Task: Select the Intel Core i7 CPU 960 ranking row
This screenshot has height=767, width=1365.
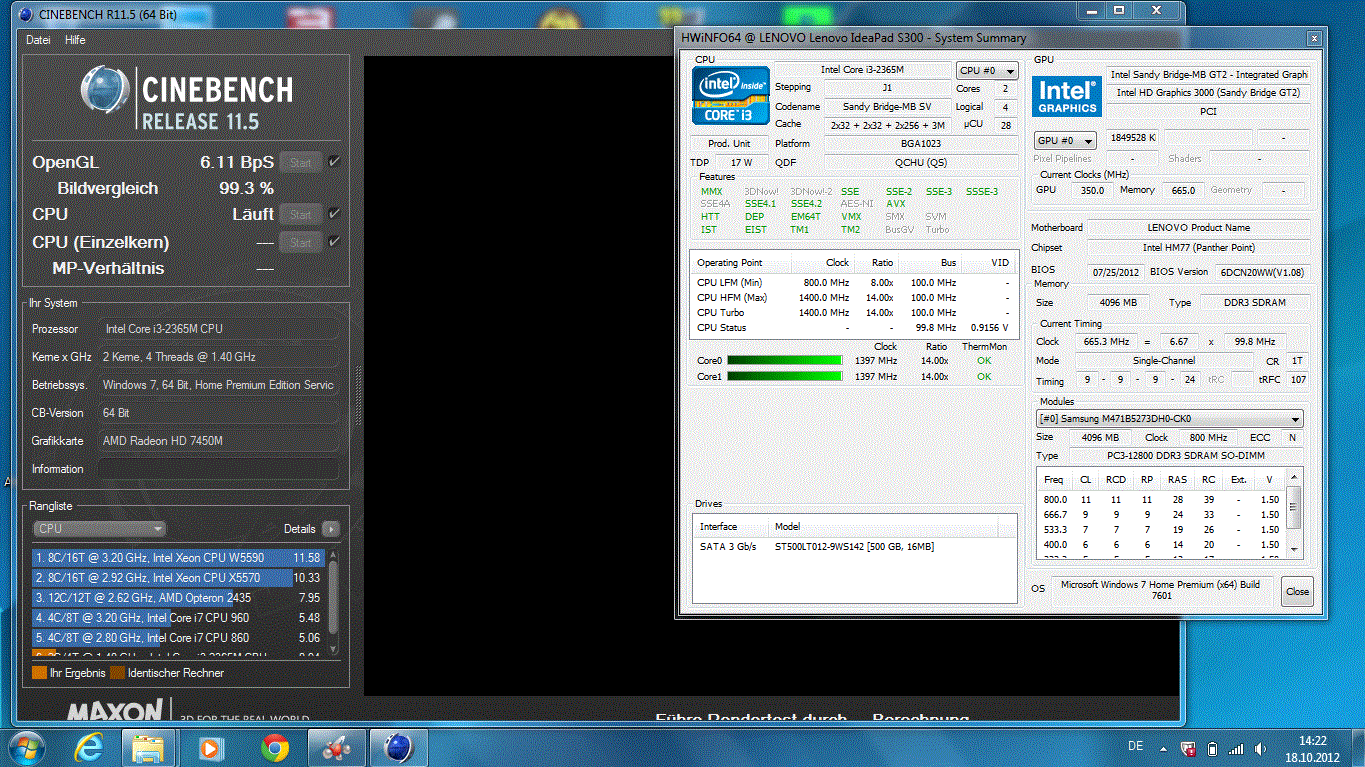Action: pos(178,618)
